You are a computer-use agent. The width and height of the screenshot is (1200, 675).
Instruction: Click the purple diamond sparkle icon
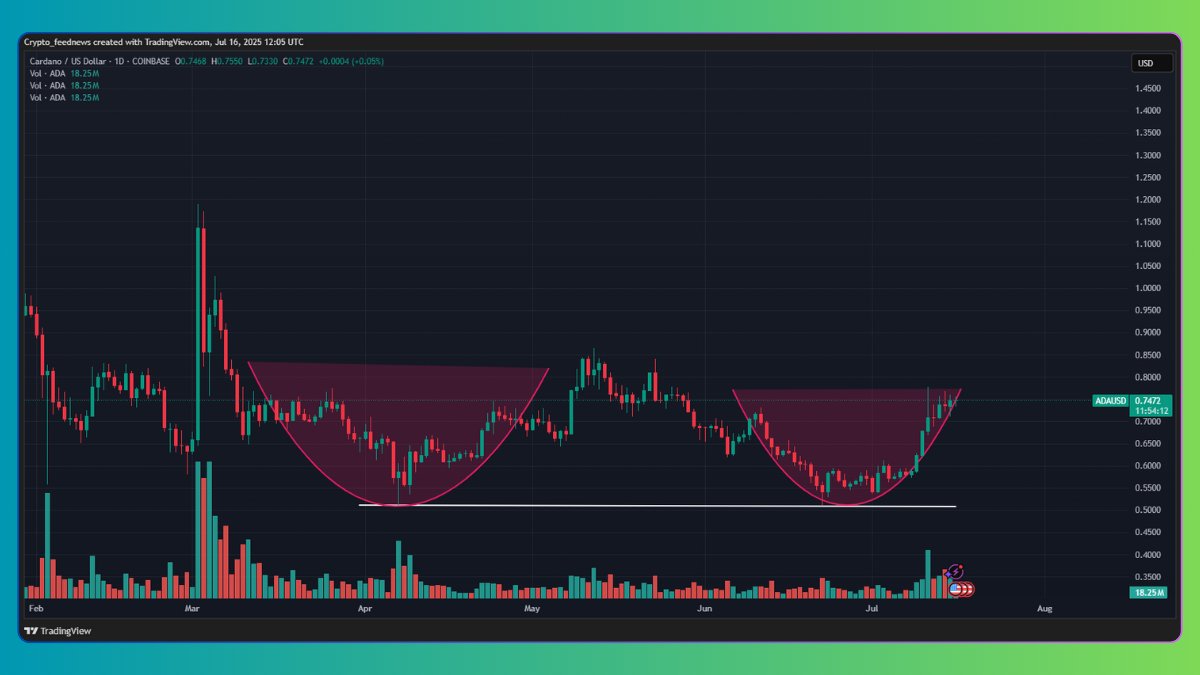(948, 574)
